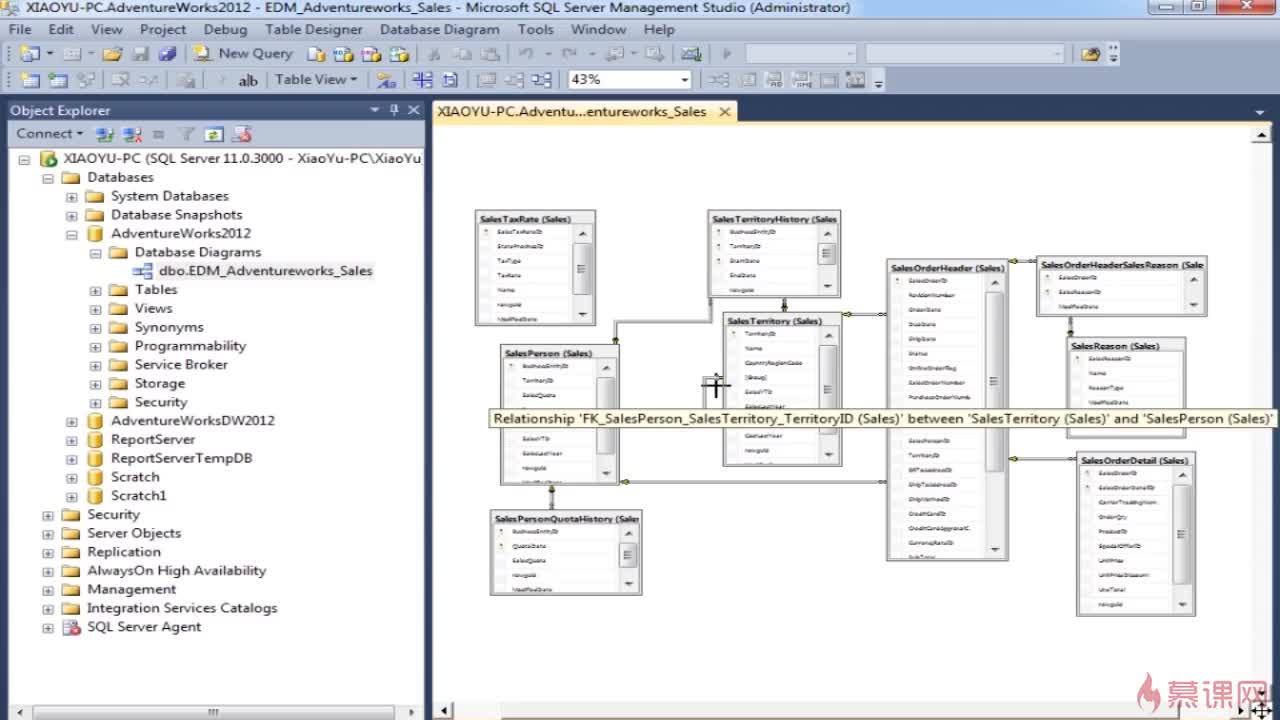Close the EDM_Adventureworks_Sales diagram tab
The height and width of the screenshot is (720, 1280).
click(726, 112)
